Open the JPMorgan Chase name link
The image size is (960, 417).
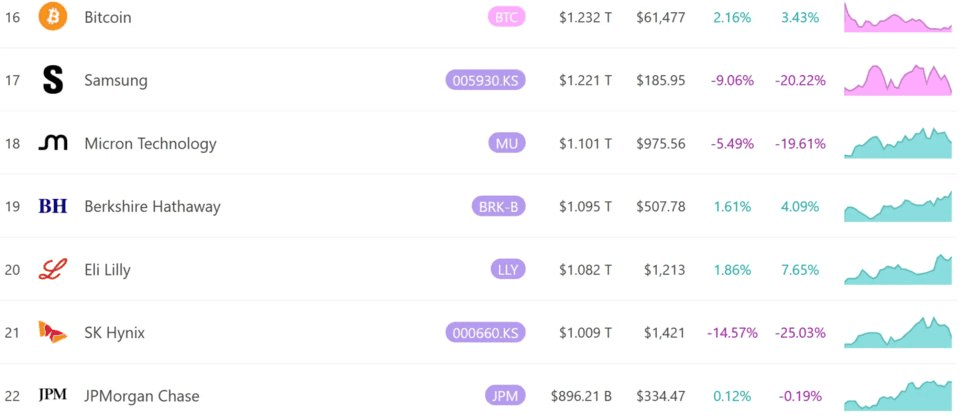142,396
